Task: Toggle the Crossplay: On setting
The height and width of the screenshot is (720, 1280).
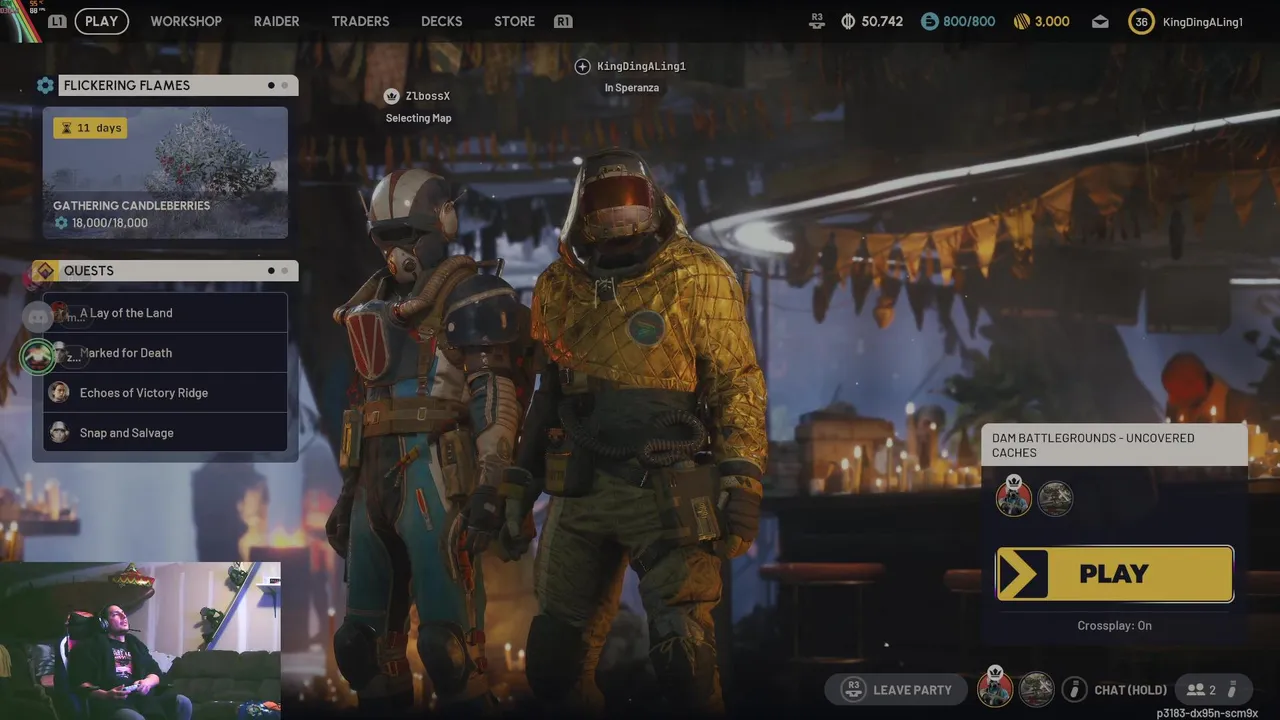Action: point(1115,626)
